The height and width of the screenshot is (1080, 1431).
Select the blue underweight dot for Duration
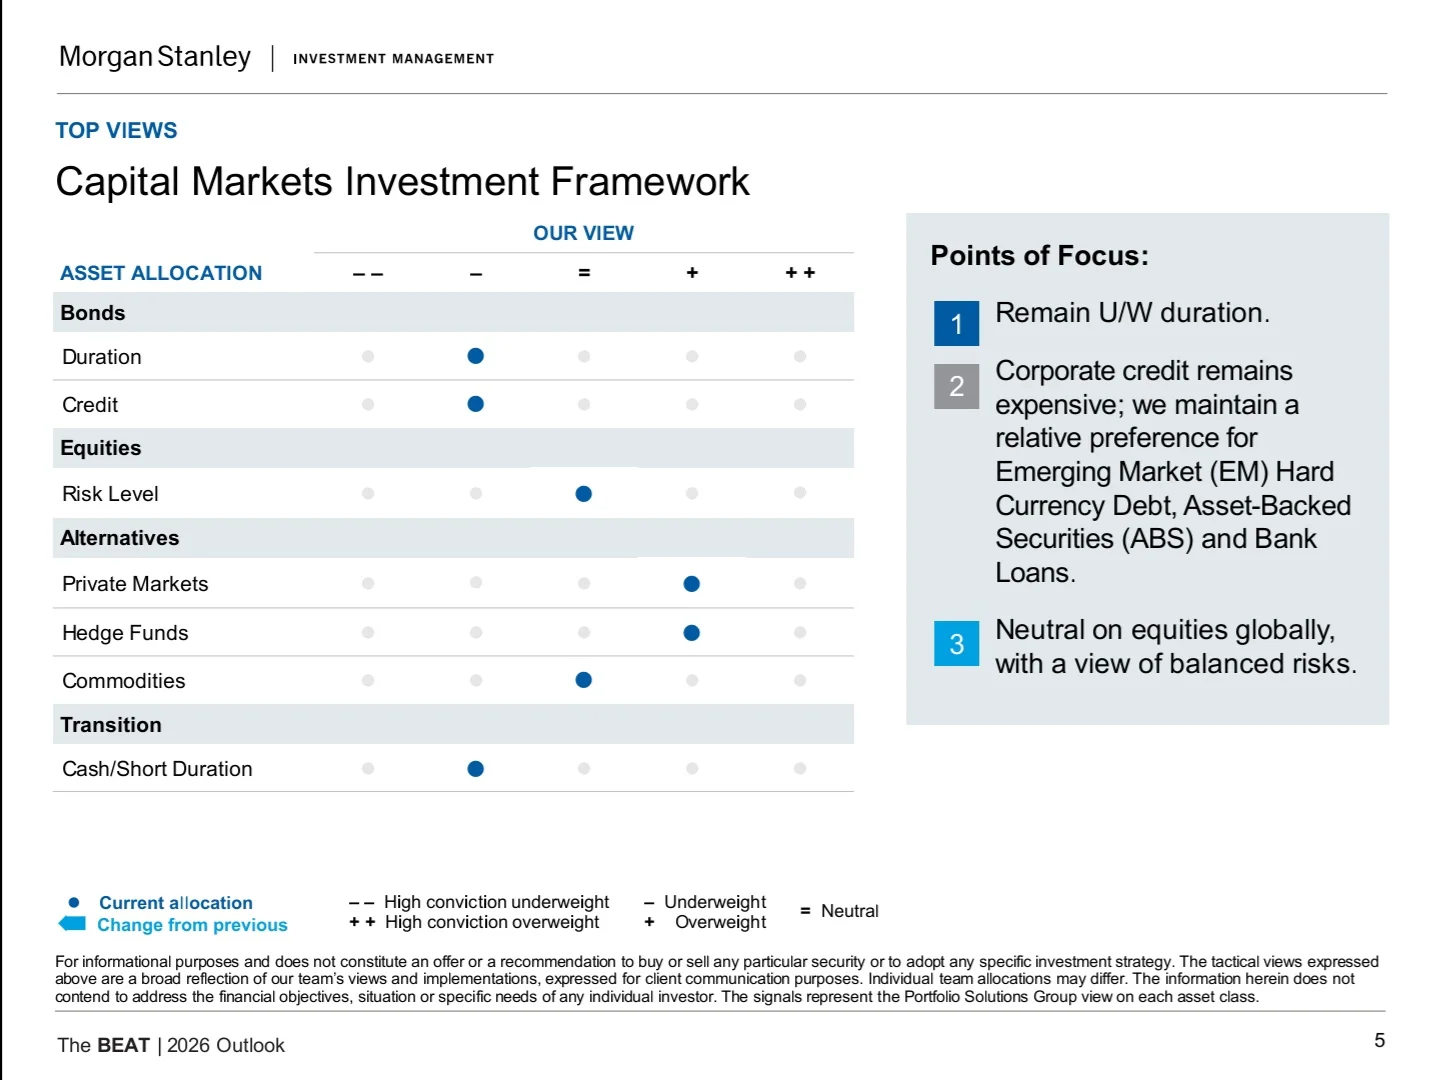pyautogui.click(x=476, y=356)
